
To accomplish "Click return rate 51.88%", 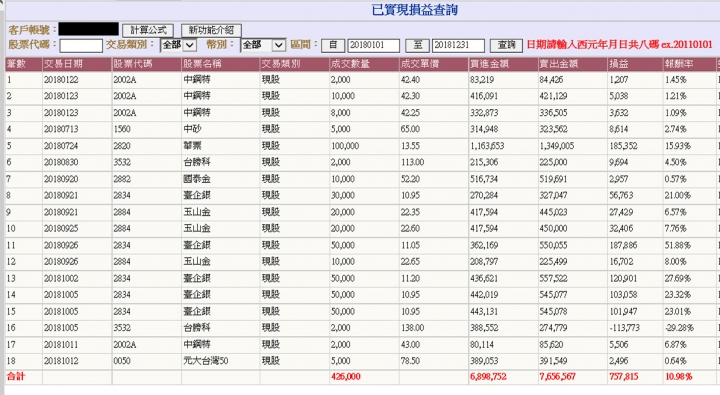I will pos(678,245).
